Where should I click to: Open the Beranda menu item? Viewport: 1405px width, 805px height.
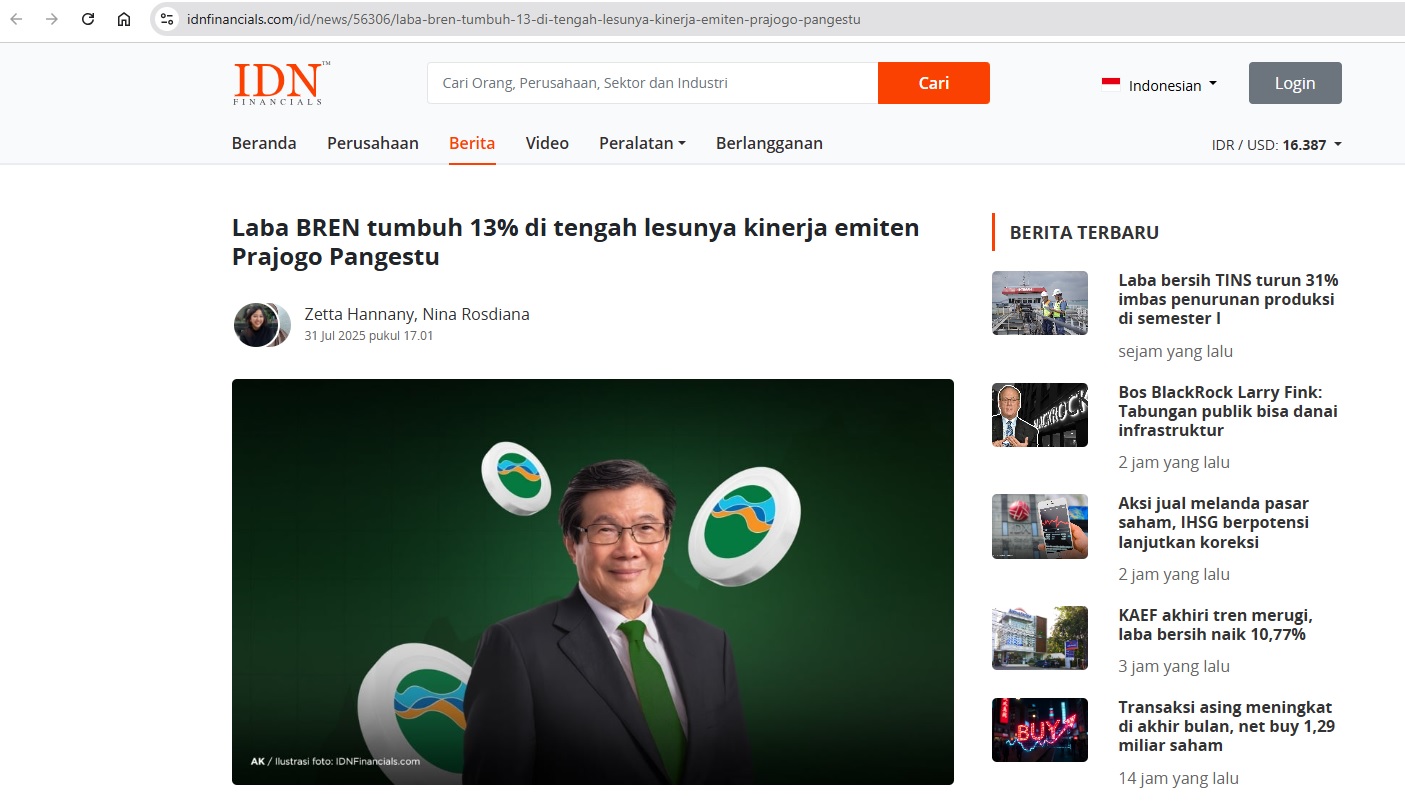pos(264,143)
